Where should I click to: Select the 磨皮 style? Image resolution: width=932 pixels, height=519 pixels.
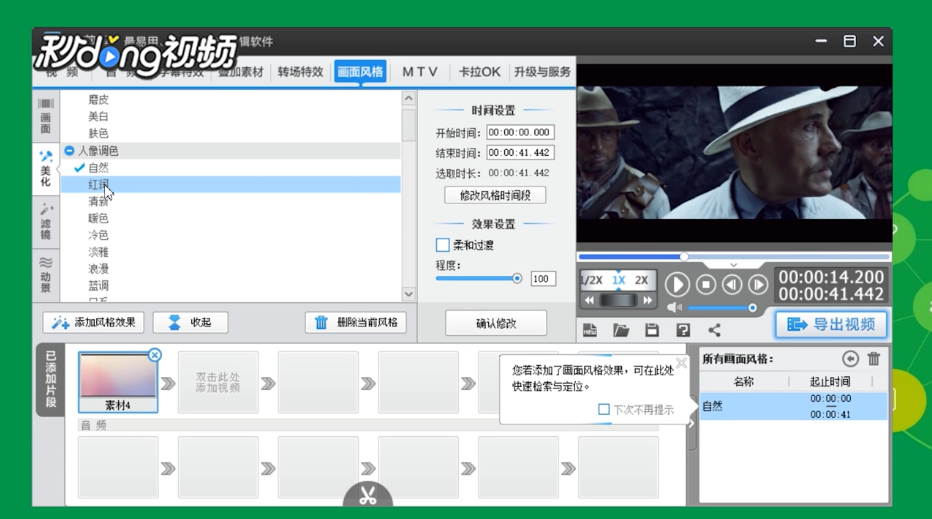click(98, 100)
